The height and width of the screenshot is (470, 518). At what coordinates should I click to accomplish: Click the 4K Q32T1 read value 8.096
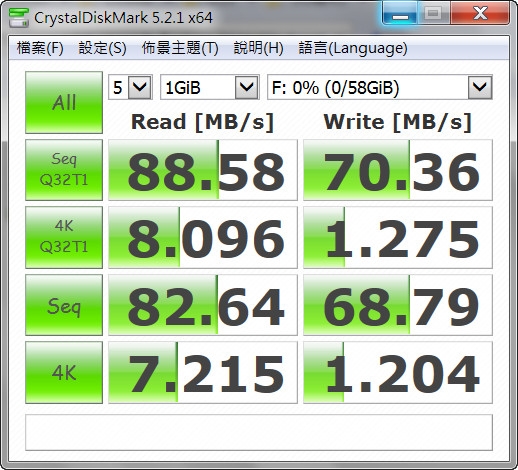point(203,237)
